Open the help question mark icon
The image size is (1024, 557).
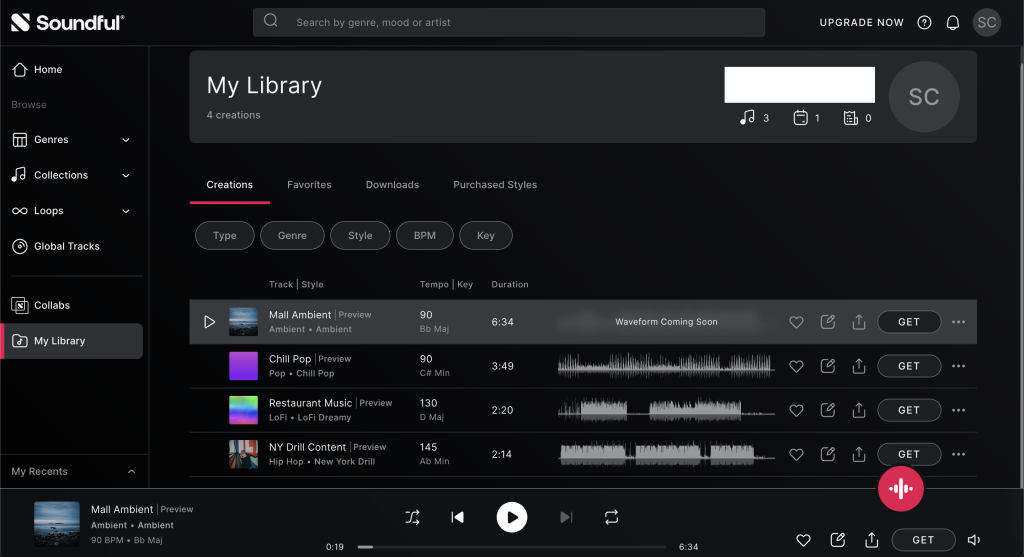click(x=924, y=22)
